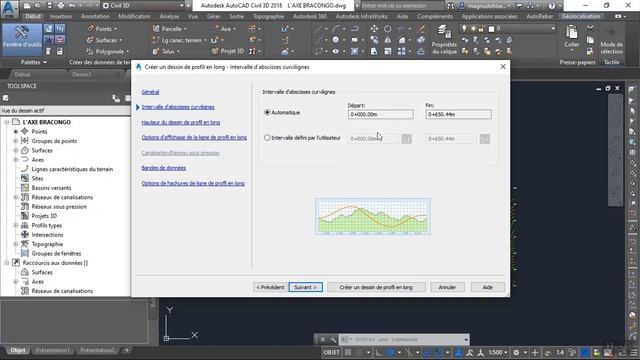Expand the Topographie node

click(x=16, y=244)
